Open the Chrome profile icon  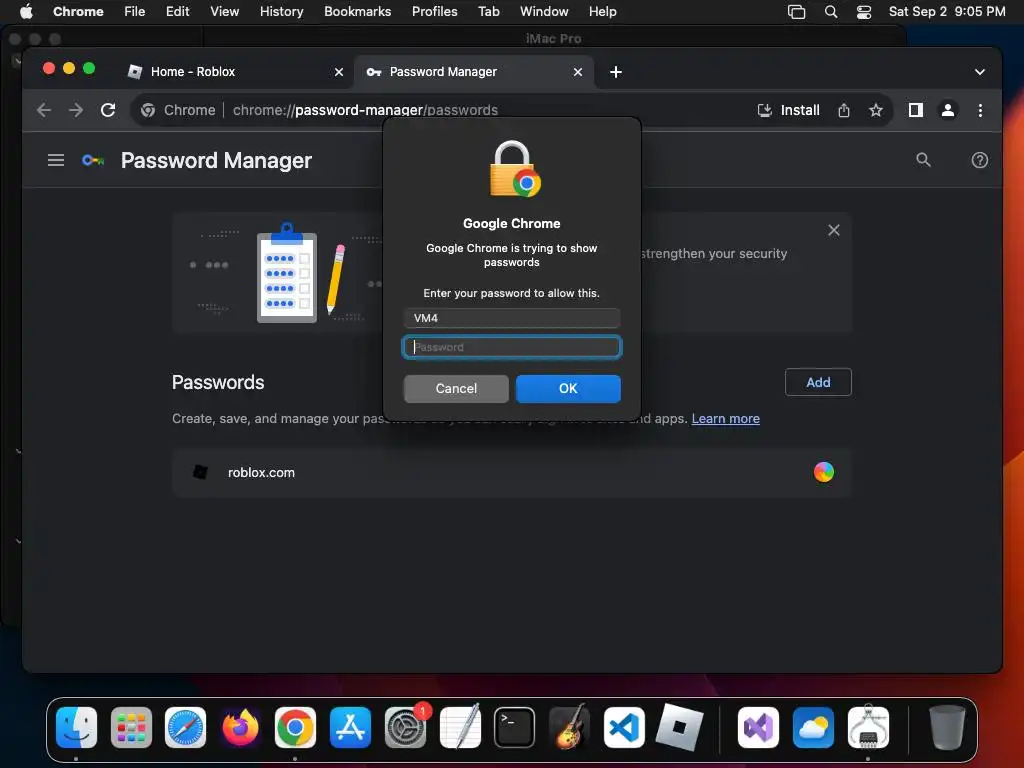947,110
